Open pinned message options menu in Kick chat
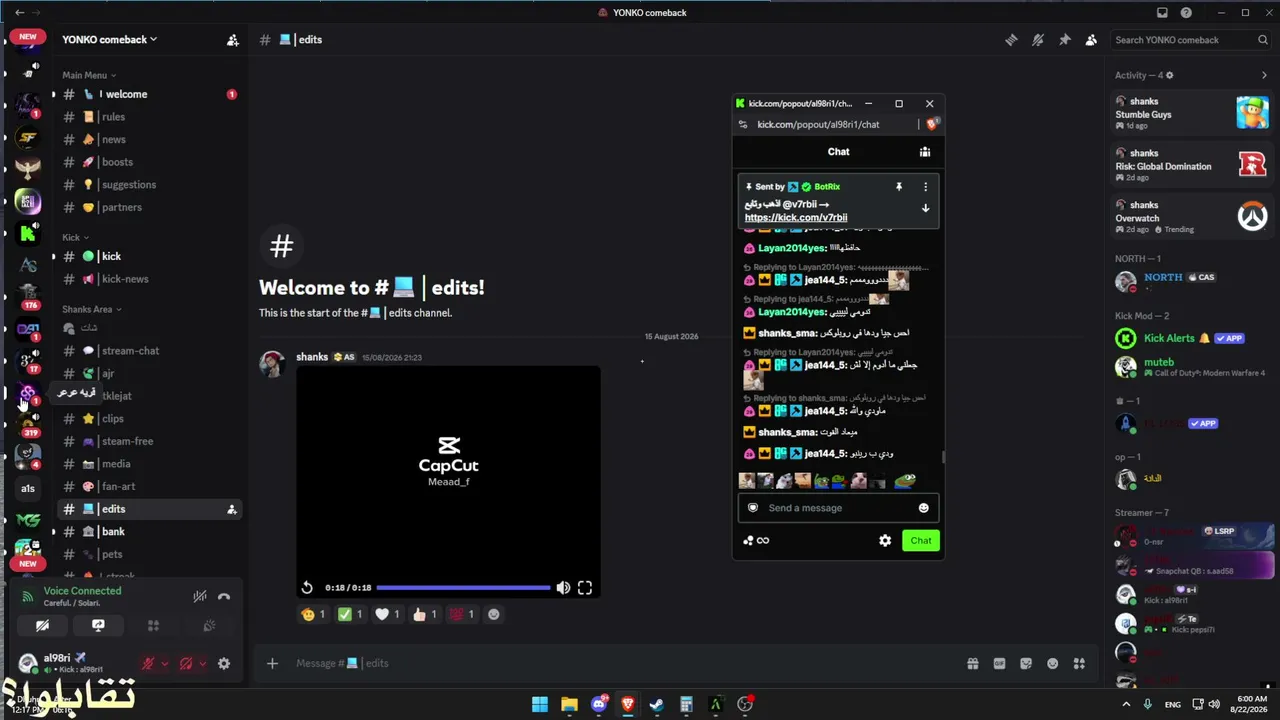1280x720 pixels. pos(925,187)
